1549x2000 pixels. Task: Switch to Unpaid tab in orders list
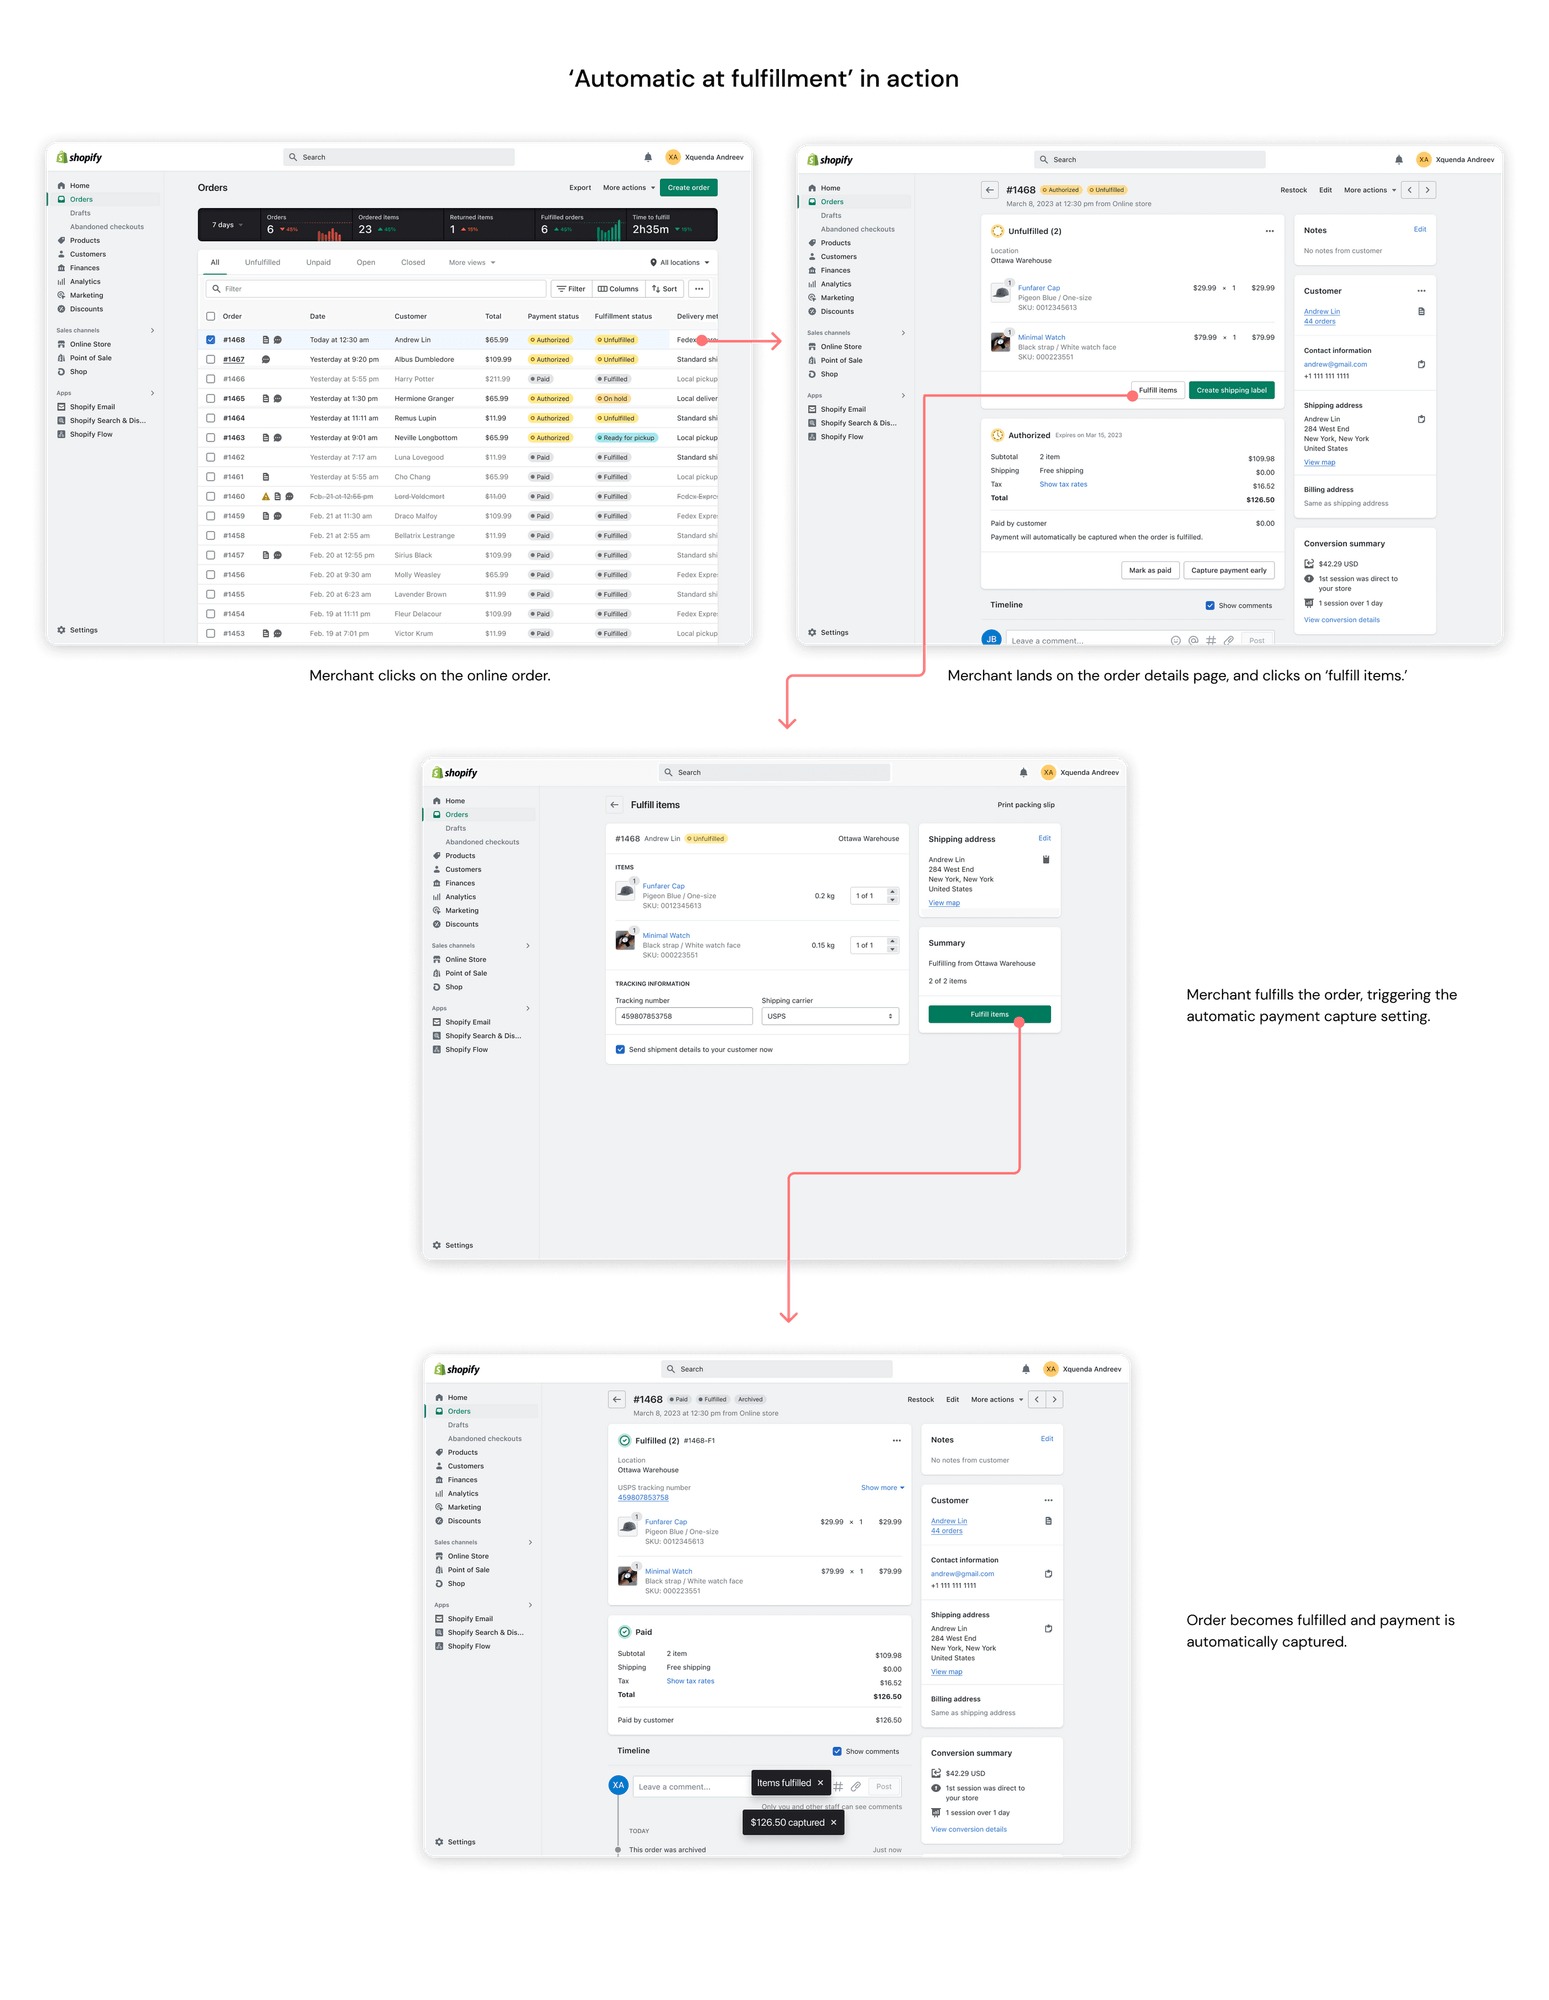tap(318, 263)
